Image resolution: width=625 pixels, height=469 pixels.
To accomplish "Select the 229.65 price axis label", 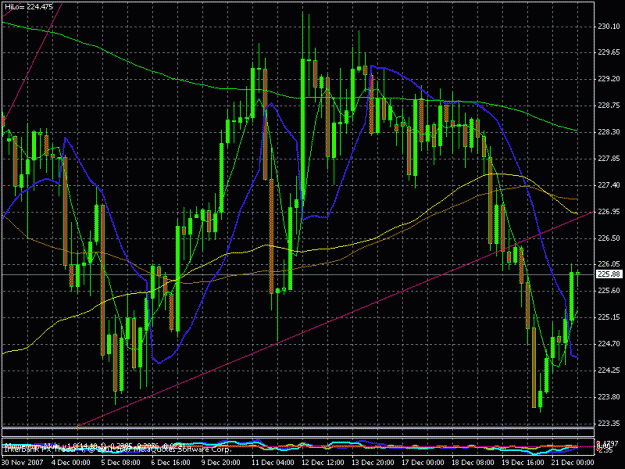I will click(609, 53).
